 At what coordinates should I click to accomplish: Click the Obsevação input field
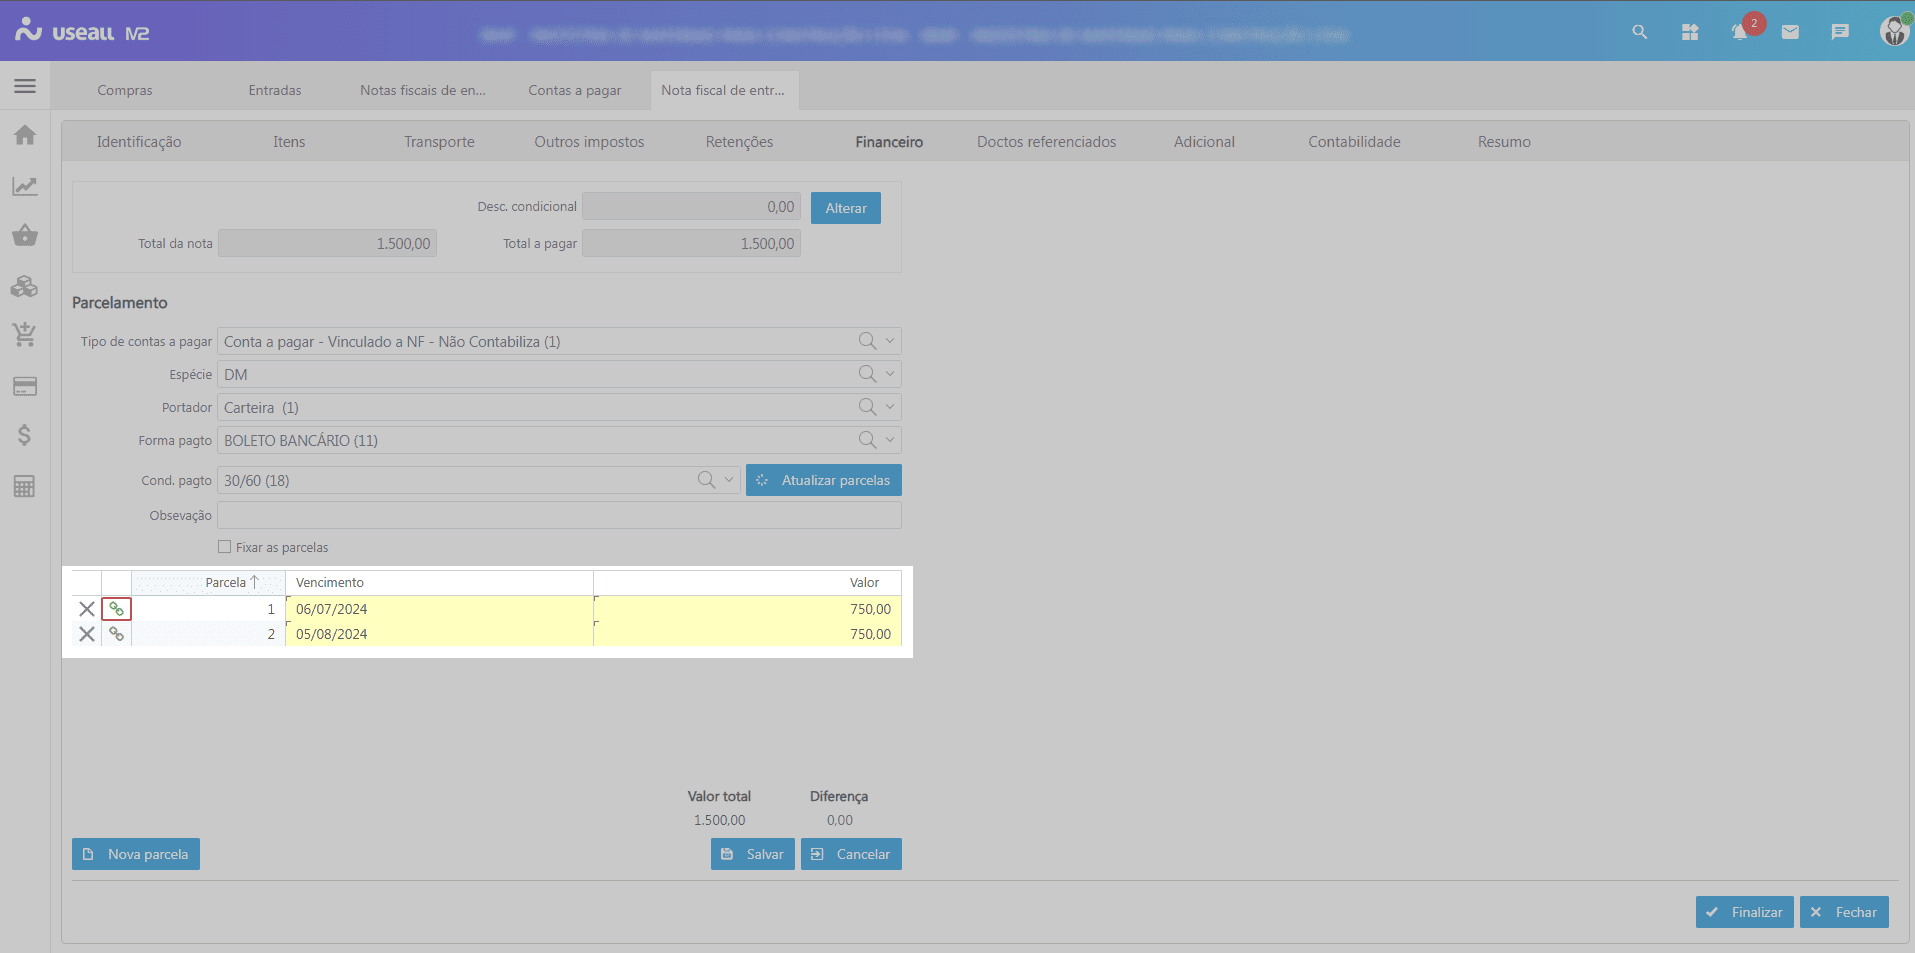[559, 515]
